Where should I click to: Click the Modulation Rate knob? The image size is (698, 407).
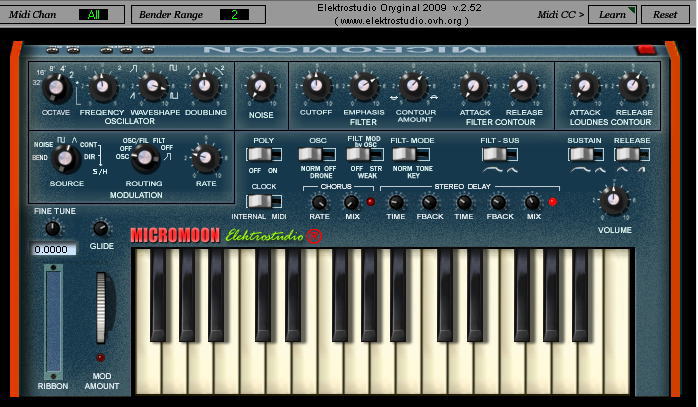pyautogui.click(x=206, y=157)
